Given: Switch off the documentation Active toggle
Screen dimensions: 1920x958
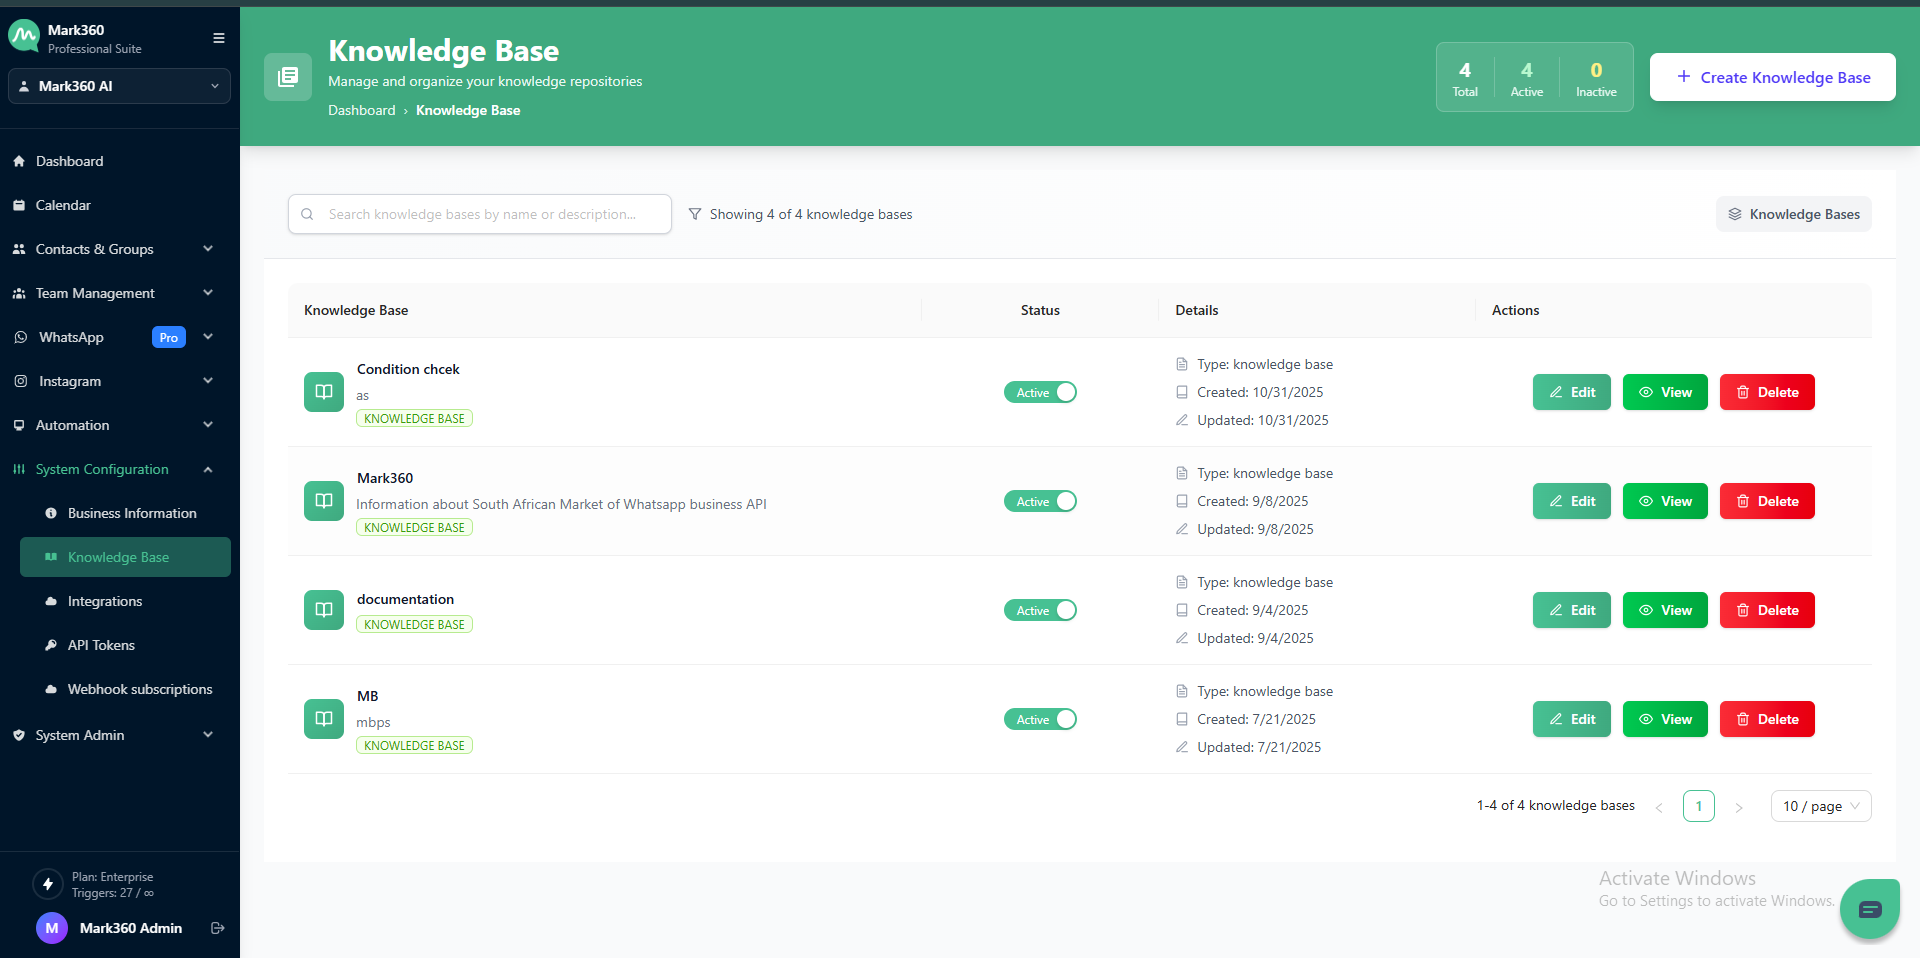Looking at the screenshot, I should tap(1040, 610).
